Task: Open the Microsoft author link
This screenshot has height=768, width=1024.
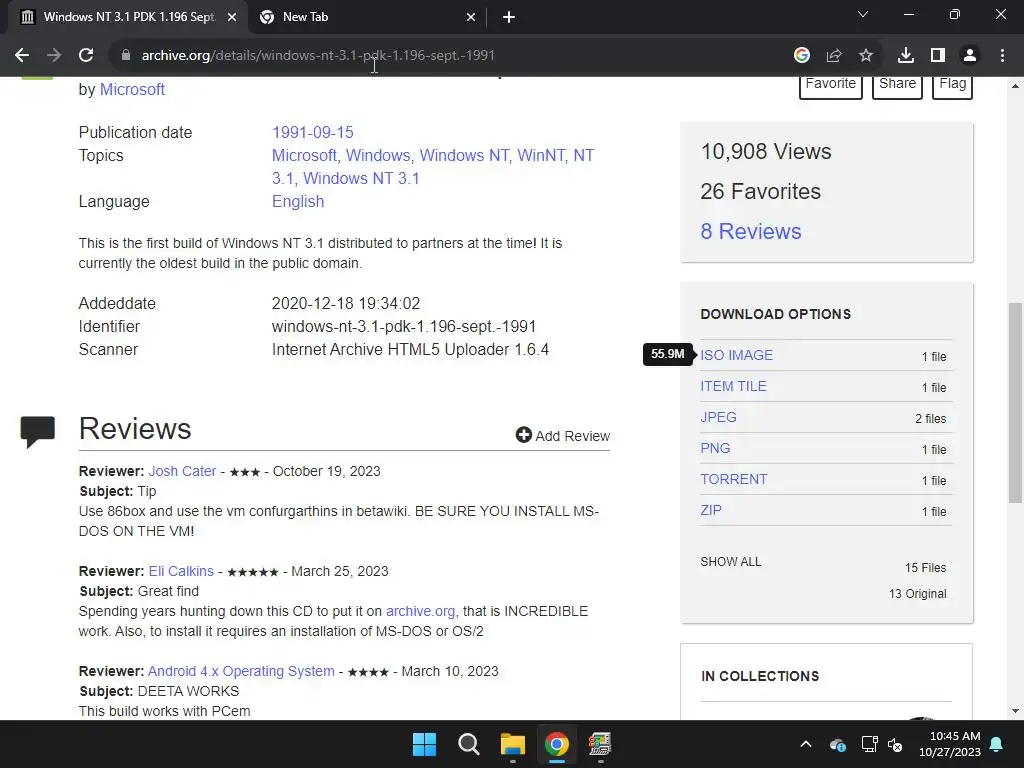Action: pos(132,89)
